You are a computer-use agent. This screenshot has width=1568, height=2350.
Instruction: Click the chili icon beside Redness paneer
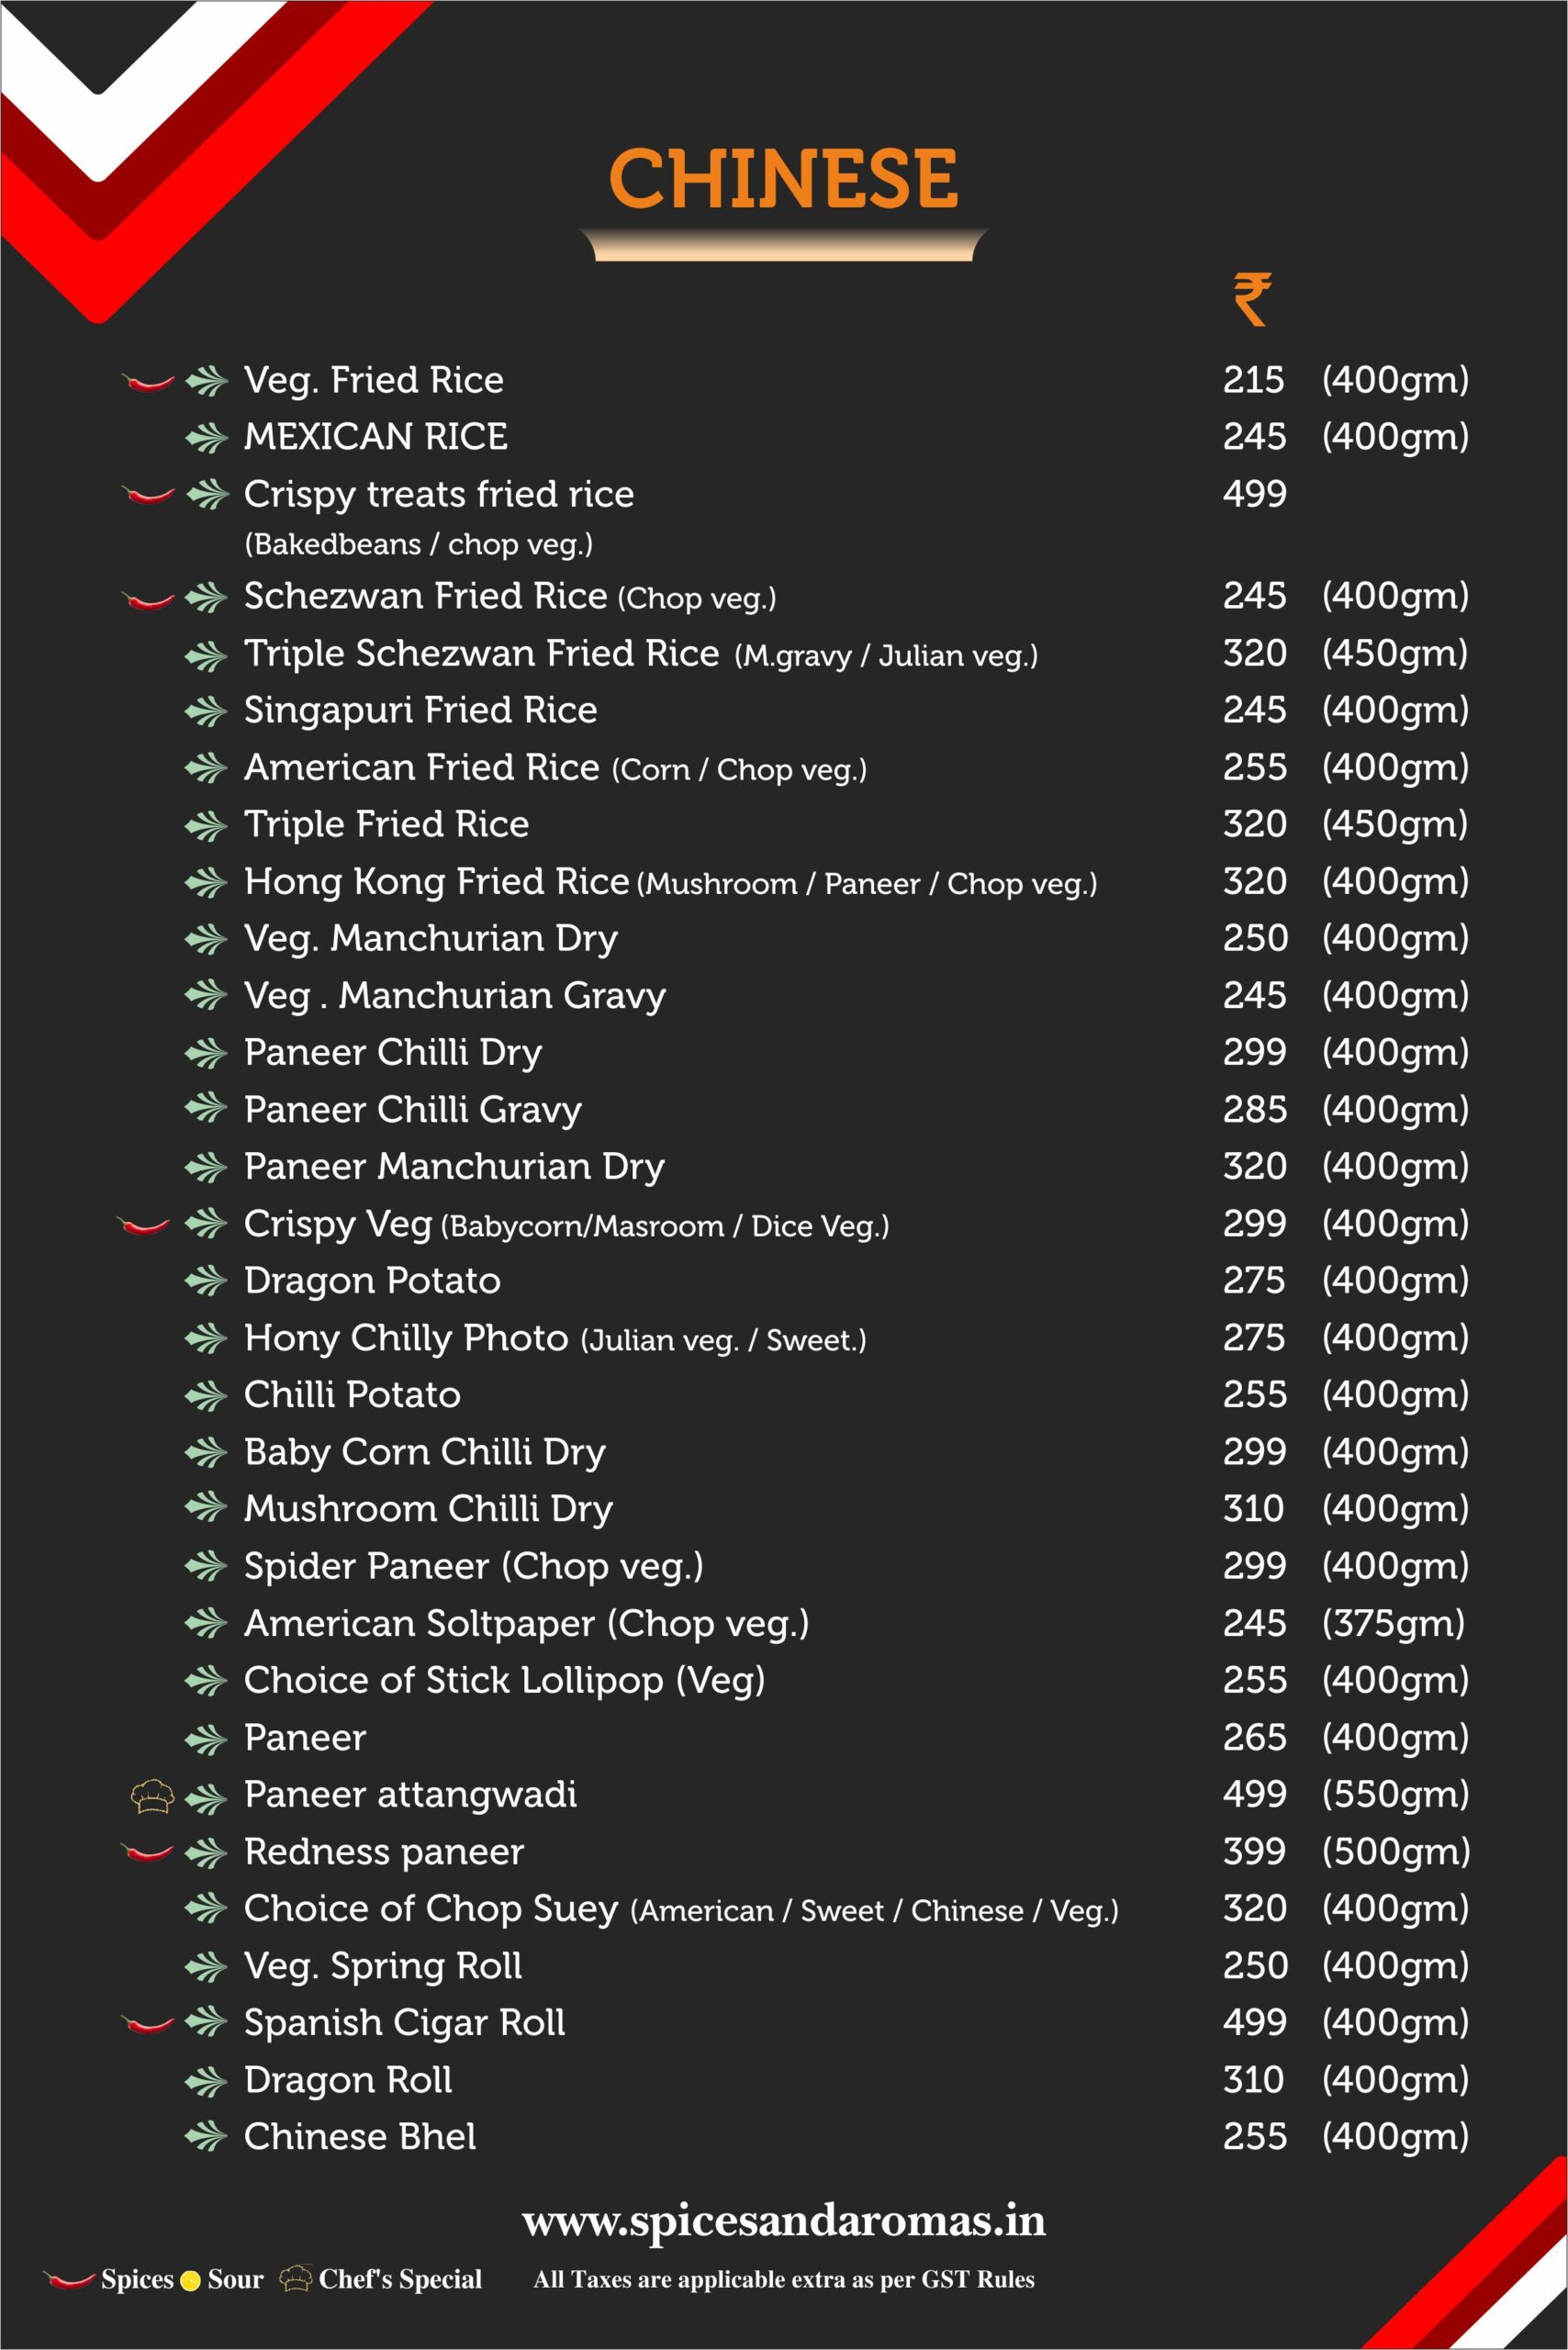click(148, 1853)
